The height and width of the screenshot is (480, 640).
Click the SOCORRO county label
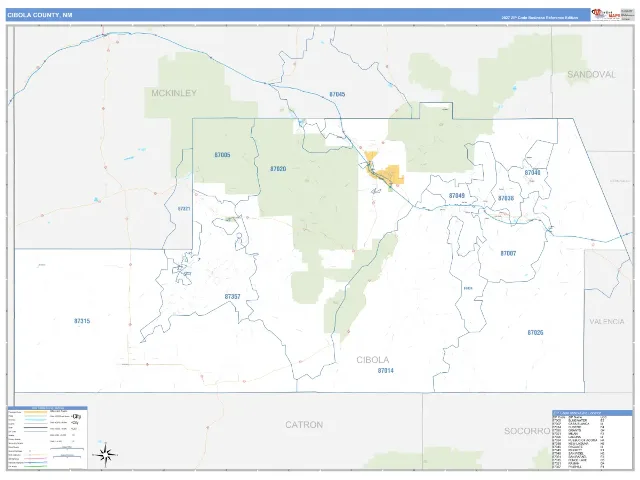[527, 431]
